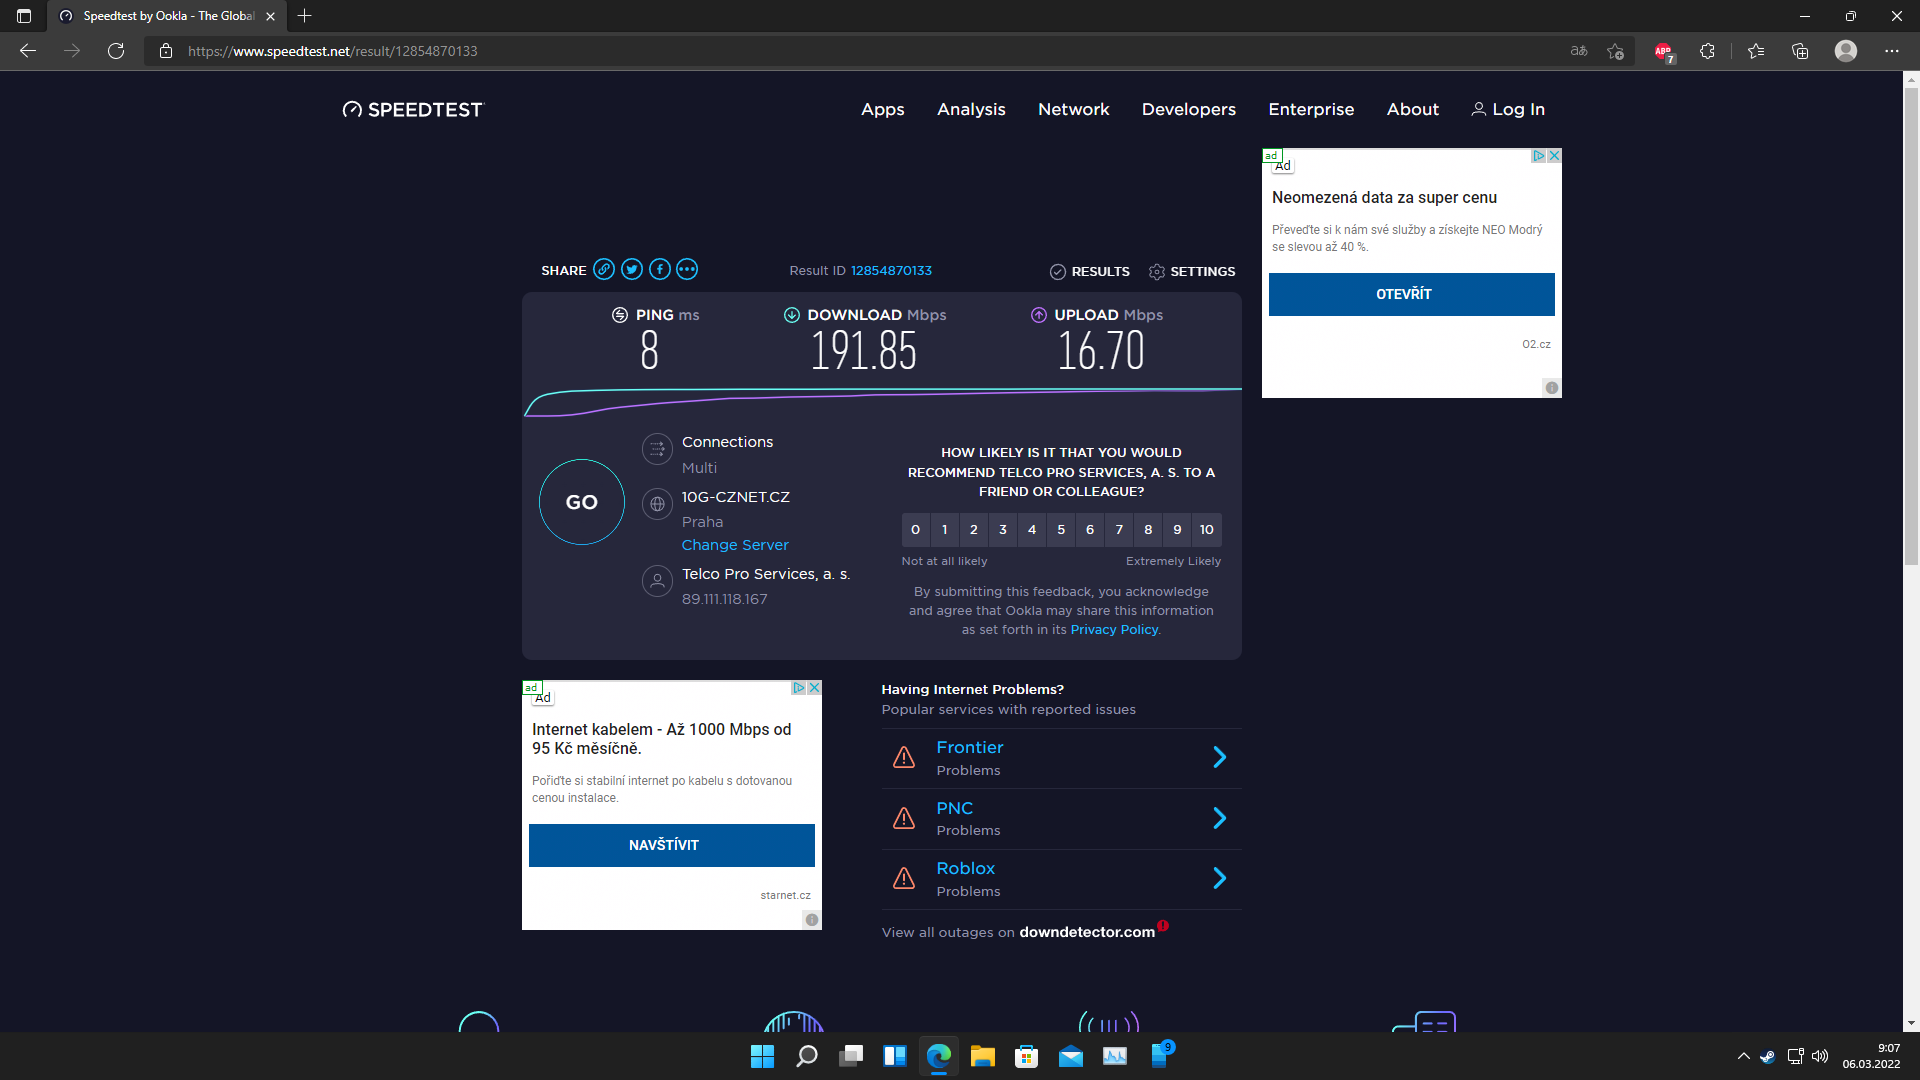This screenshot has width=1920, height=1080.
Task: Expand Roblox problems chevron
Action: click(x=1219, y=879)
